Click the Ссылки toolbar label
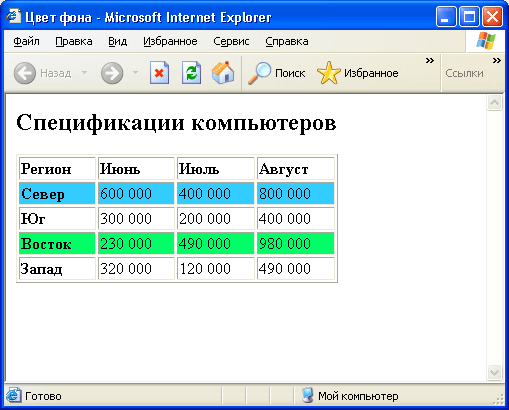Image resolution: width=509 pixels, height=410 pixels. (x=464, y=73)
